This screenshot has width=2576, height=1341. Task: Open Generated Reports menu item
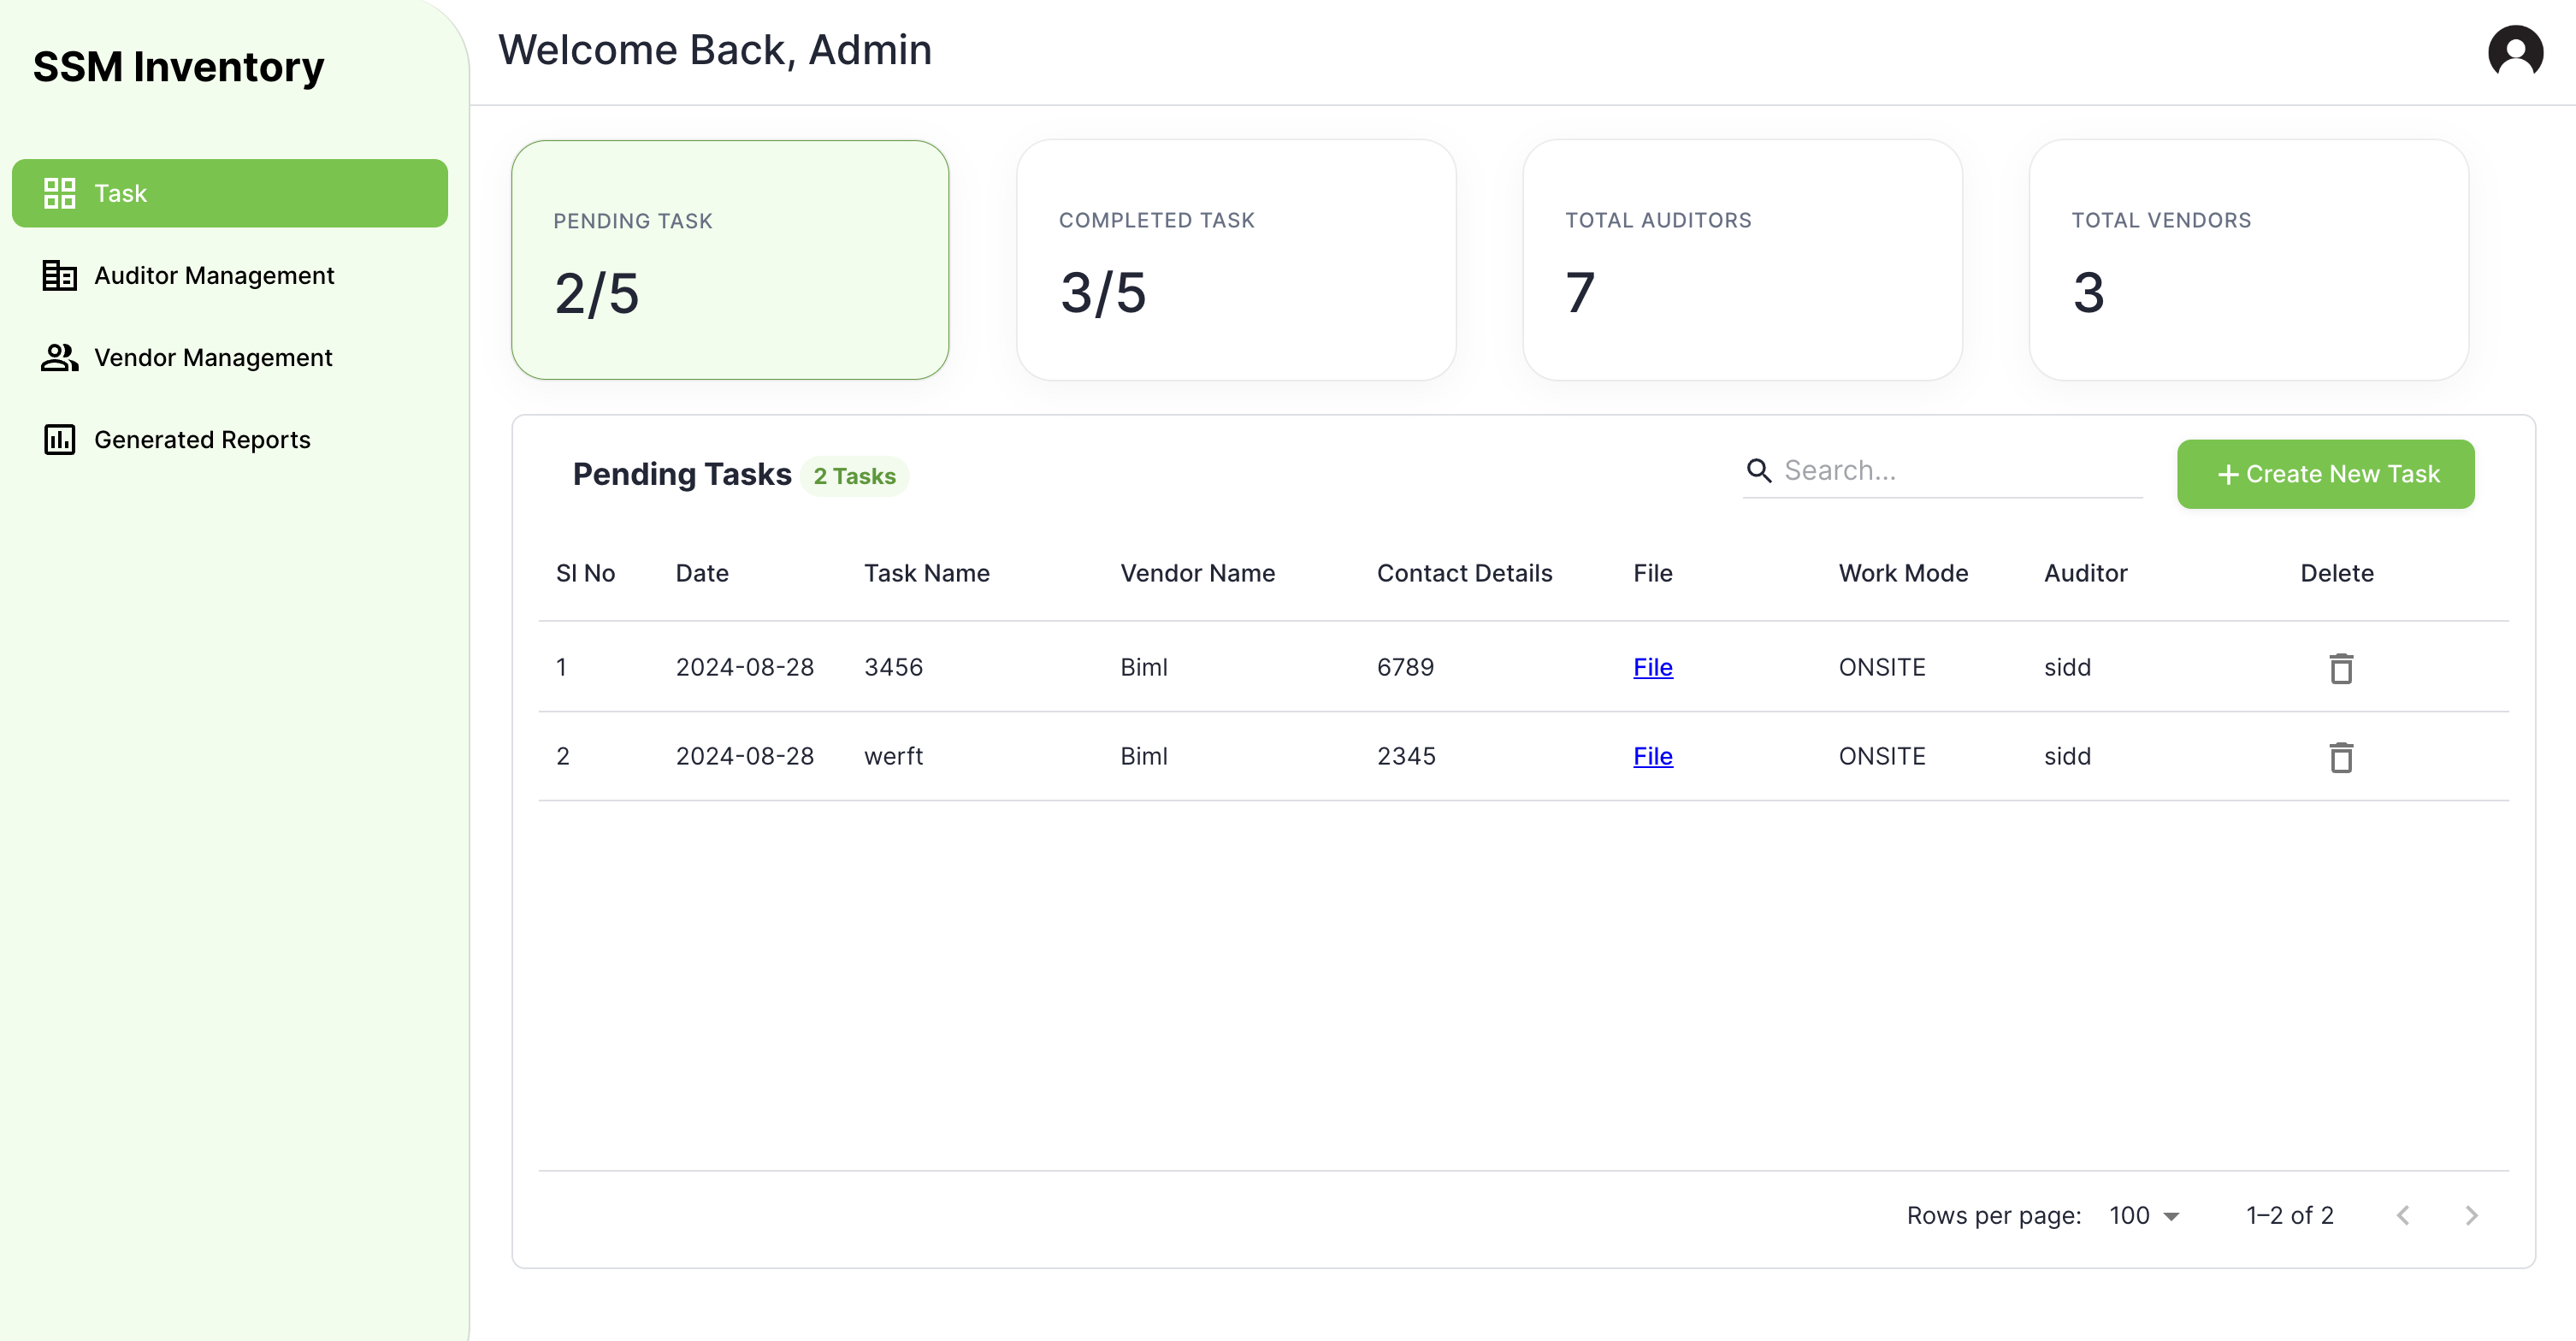coord(202,439)
